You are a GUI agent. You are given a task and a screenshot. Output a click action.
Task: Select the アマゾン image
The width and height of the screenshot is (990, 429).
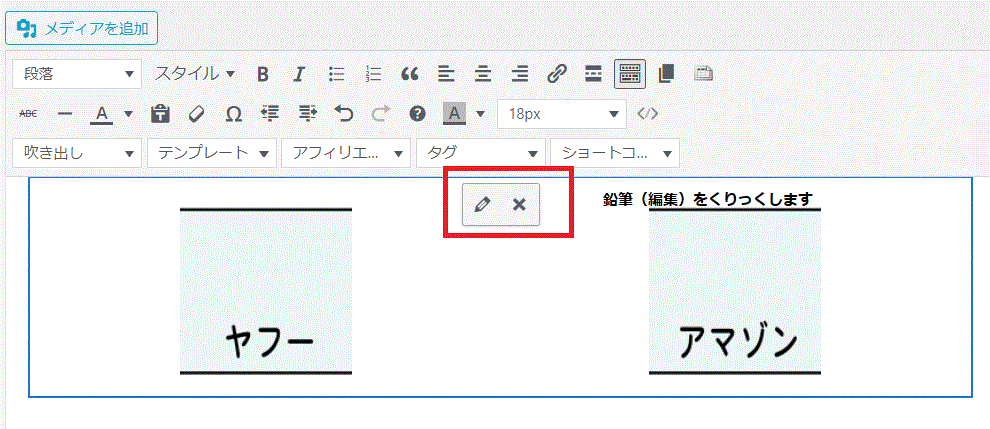click(735, 291)
